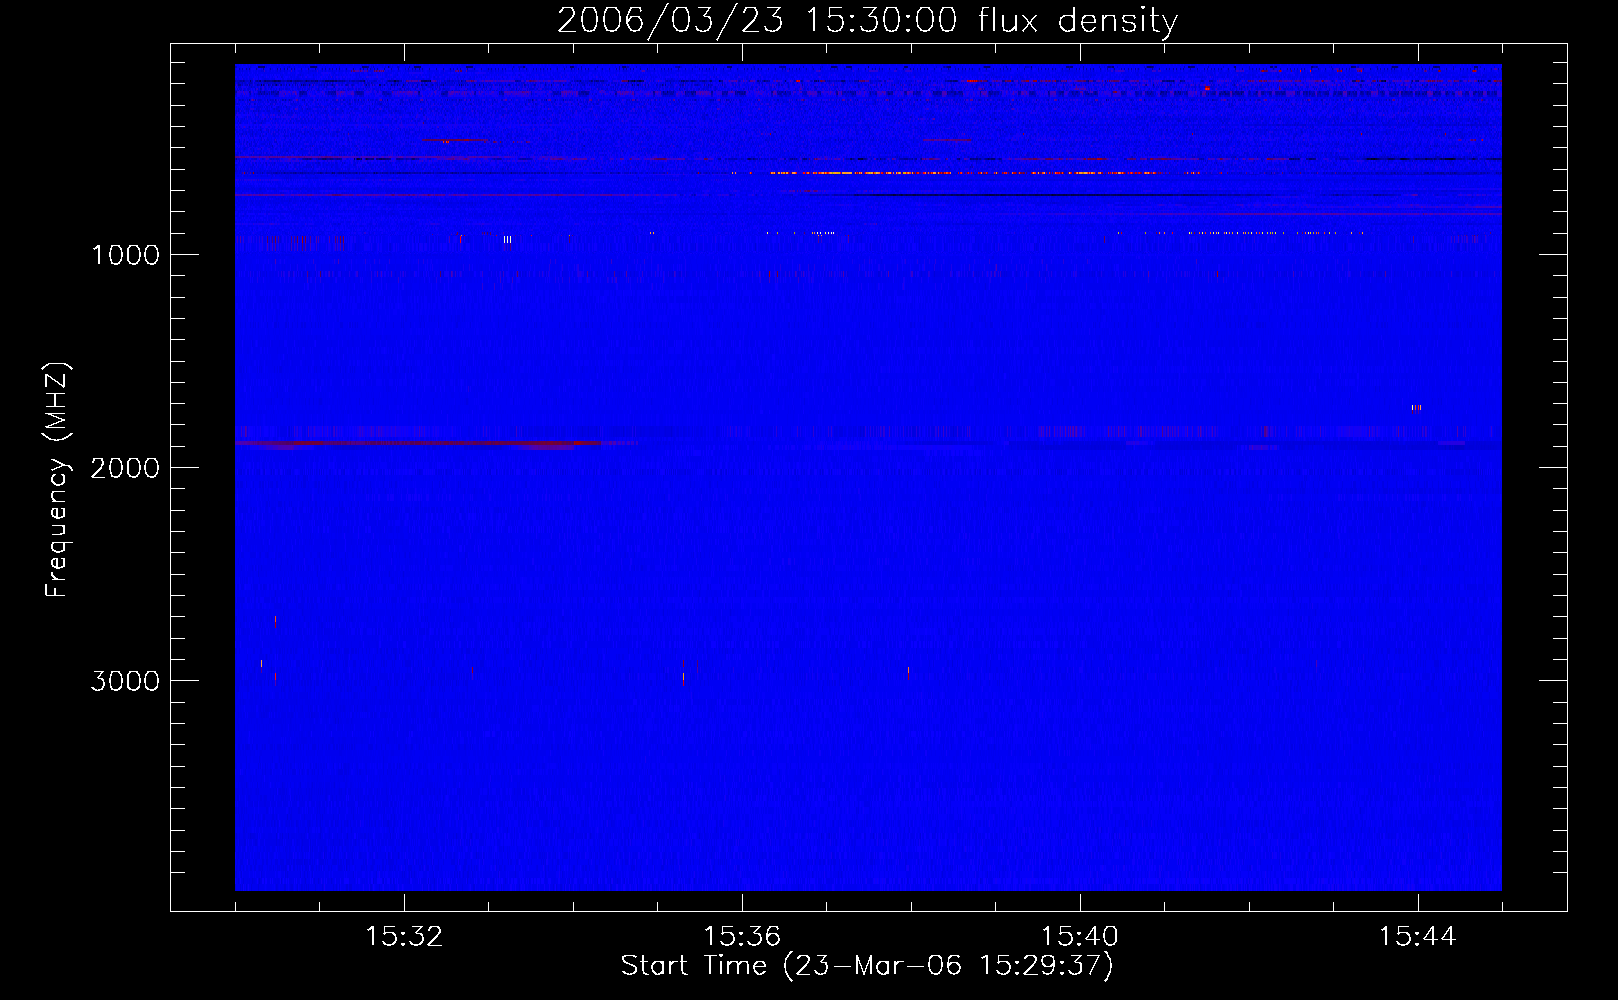Image resolution: width=1618 pixels, height=1000 pixels.
Task: Click the white dots near 1000 MHz around 15:33
Action: click(x=508, y=240)
